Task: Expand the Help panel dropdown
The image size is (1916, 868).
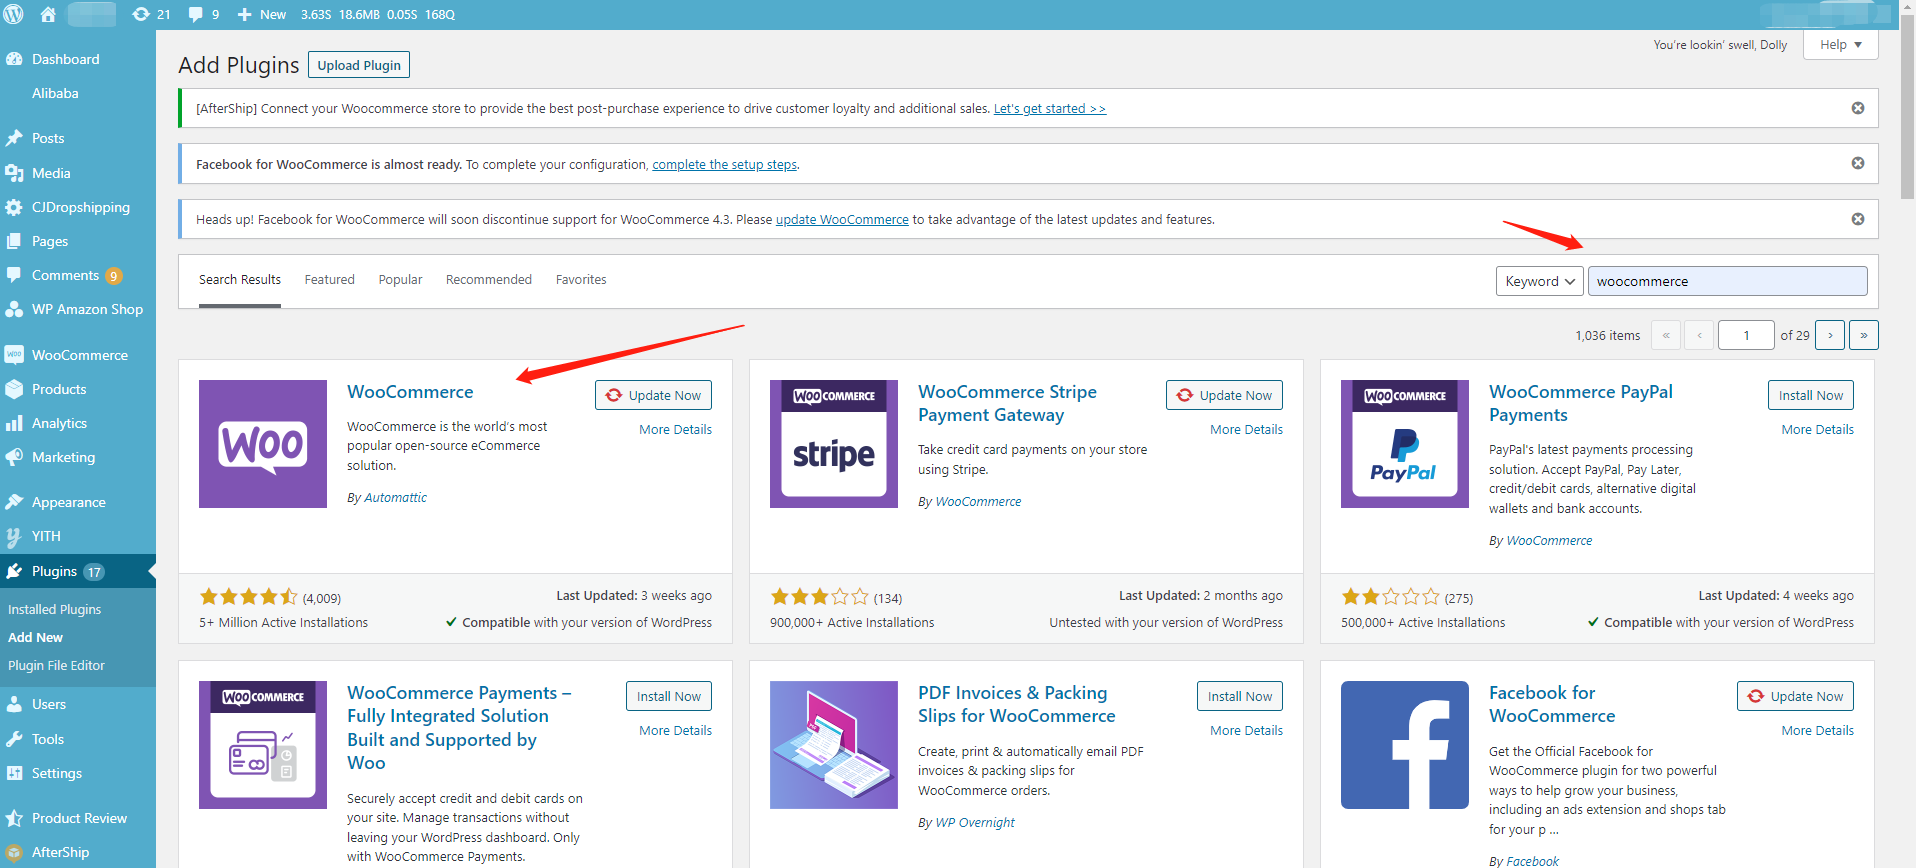Action: pyautogui.click(x=1840, y=45)
